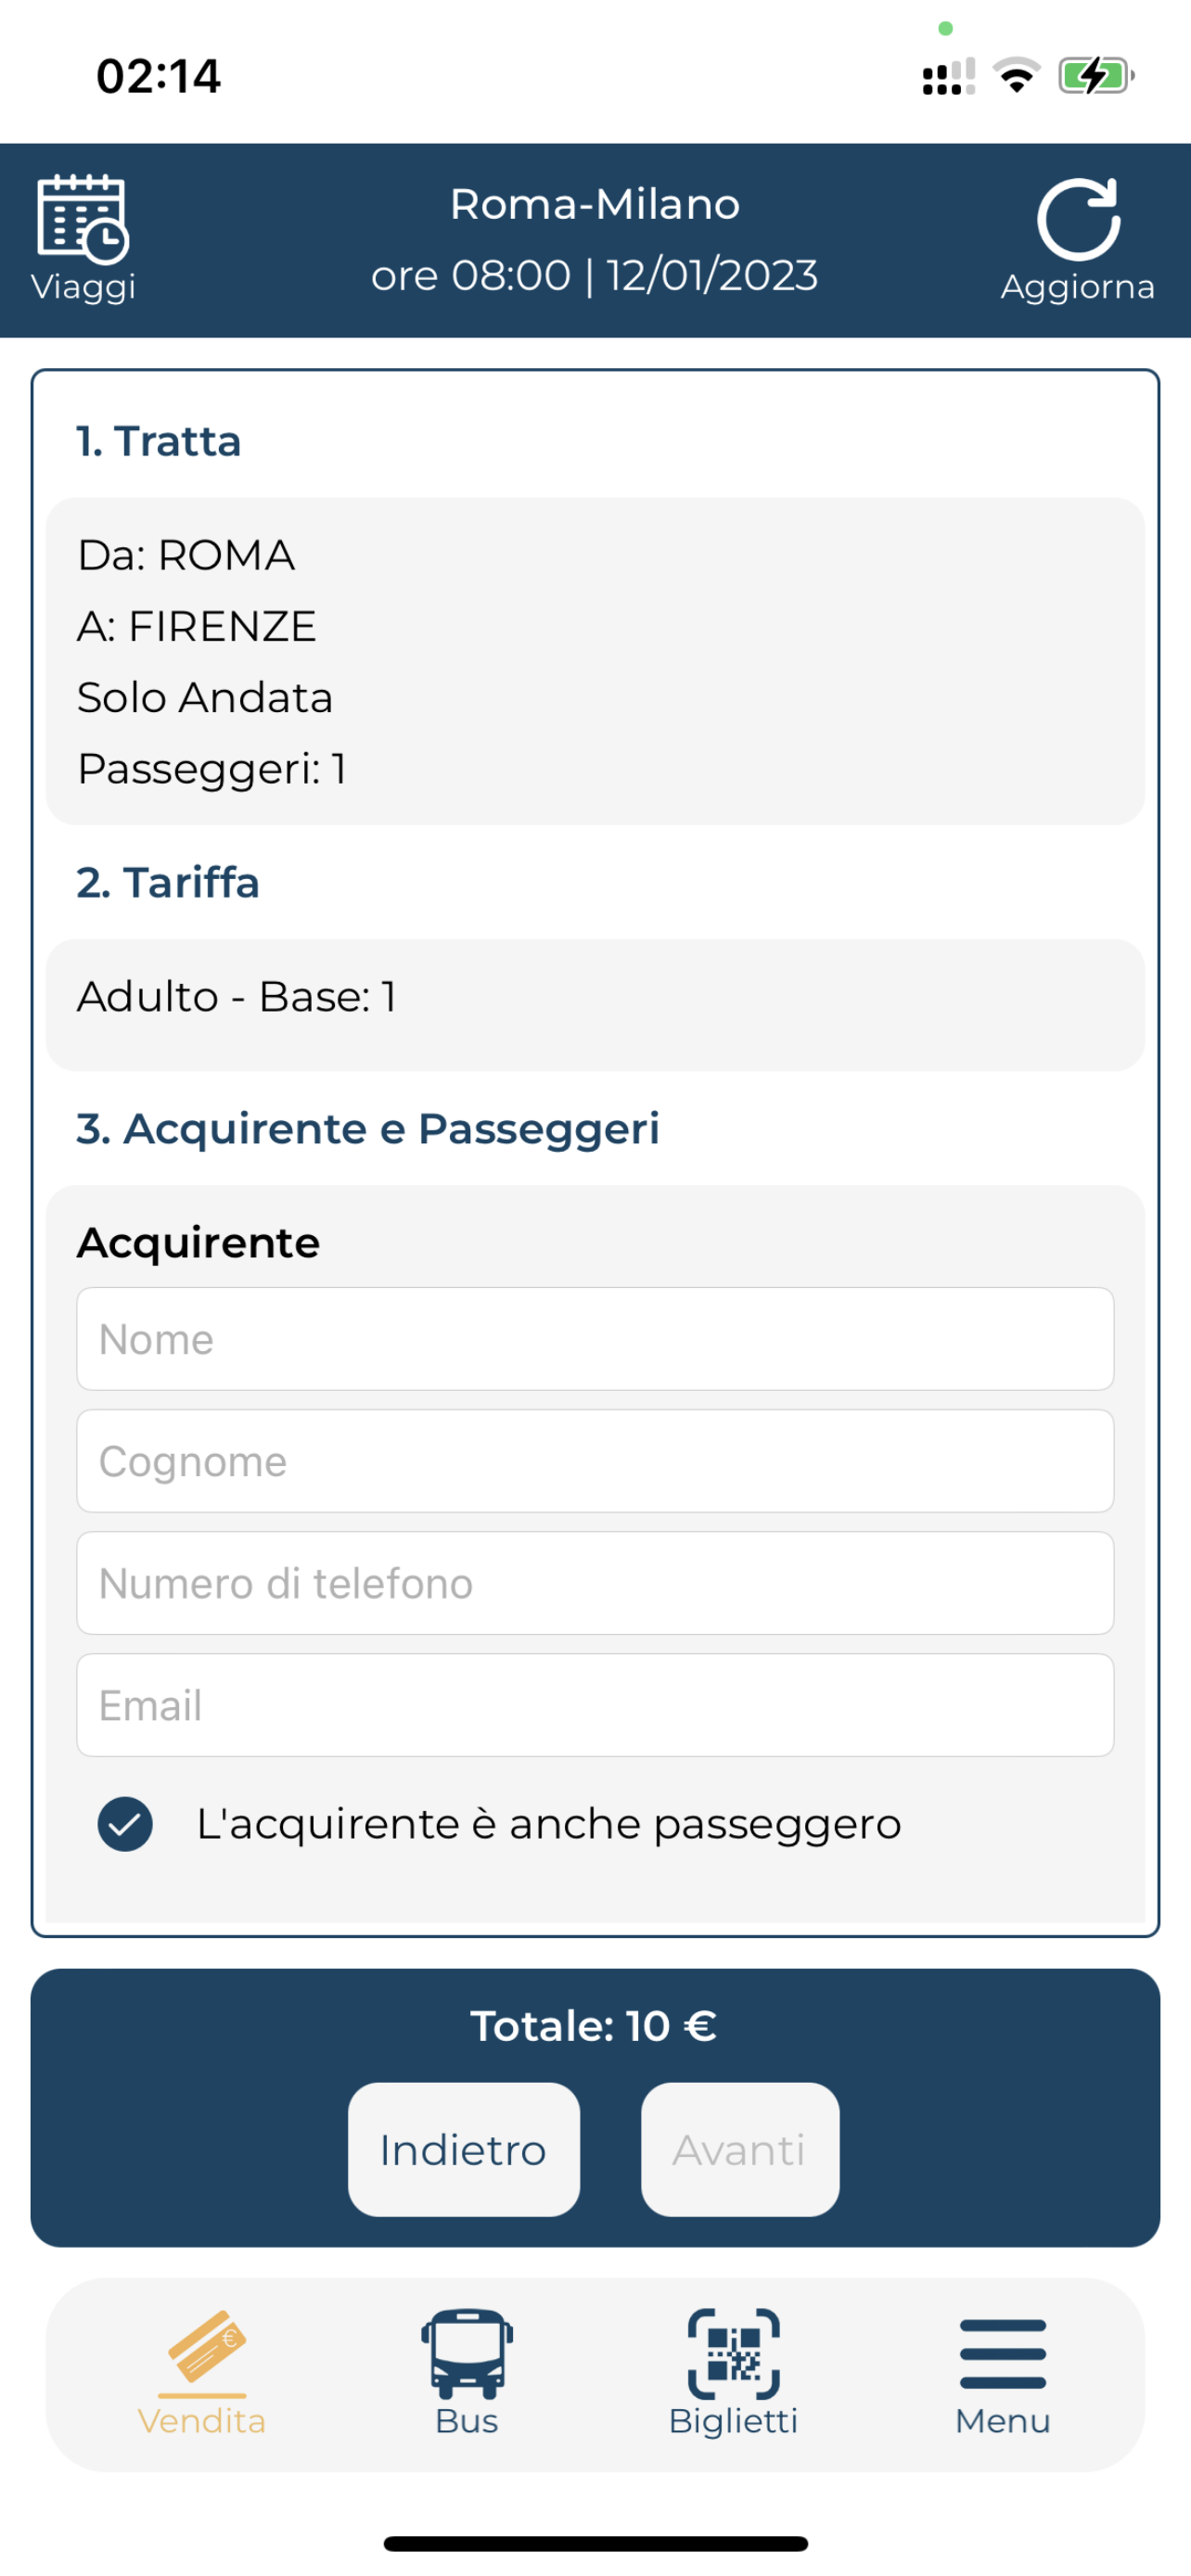Uncheck L'acquirente è anche passeggero checkbox

[x=125, y=1824]
